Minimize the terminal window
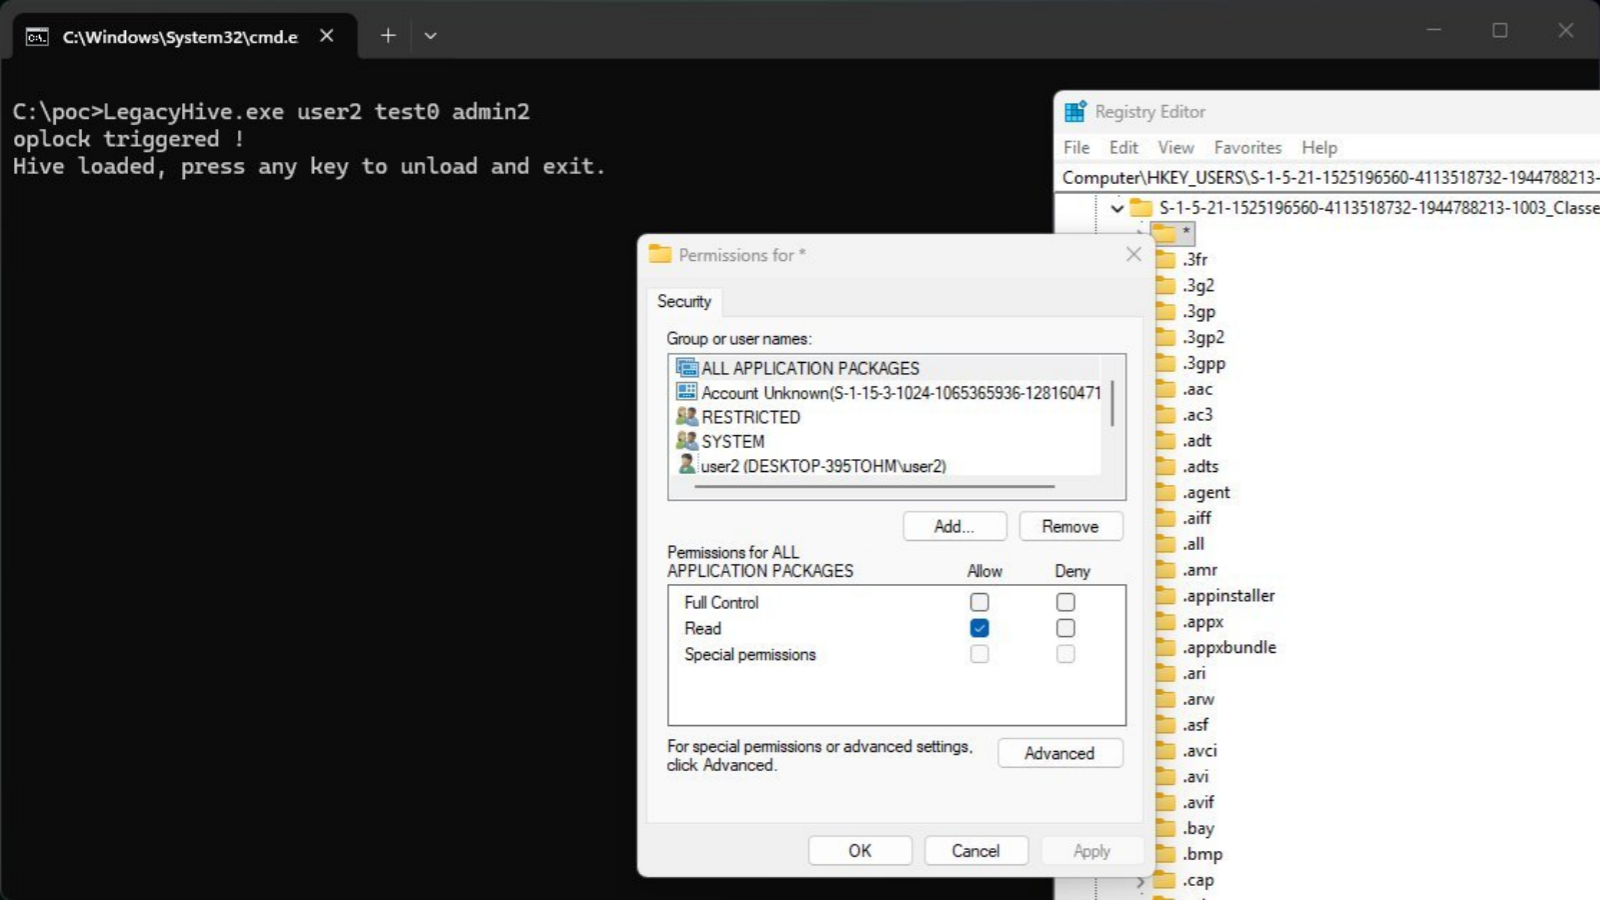 1434,30
